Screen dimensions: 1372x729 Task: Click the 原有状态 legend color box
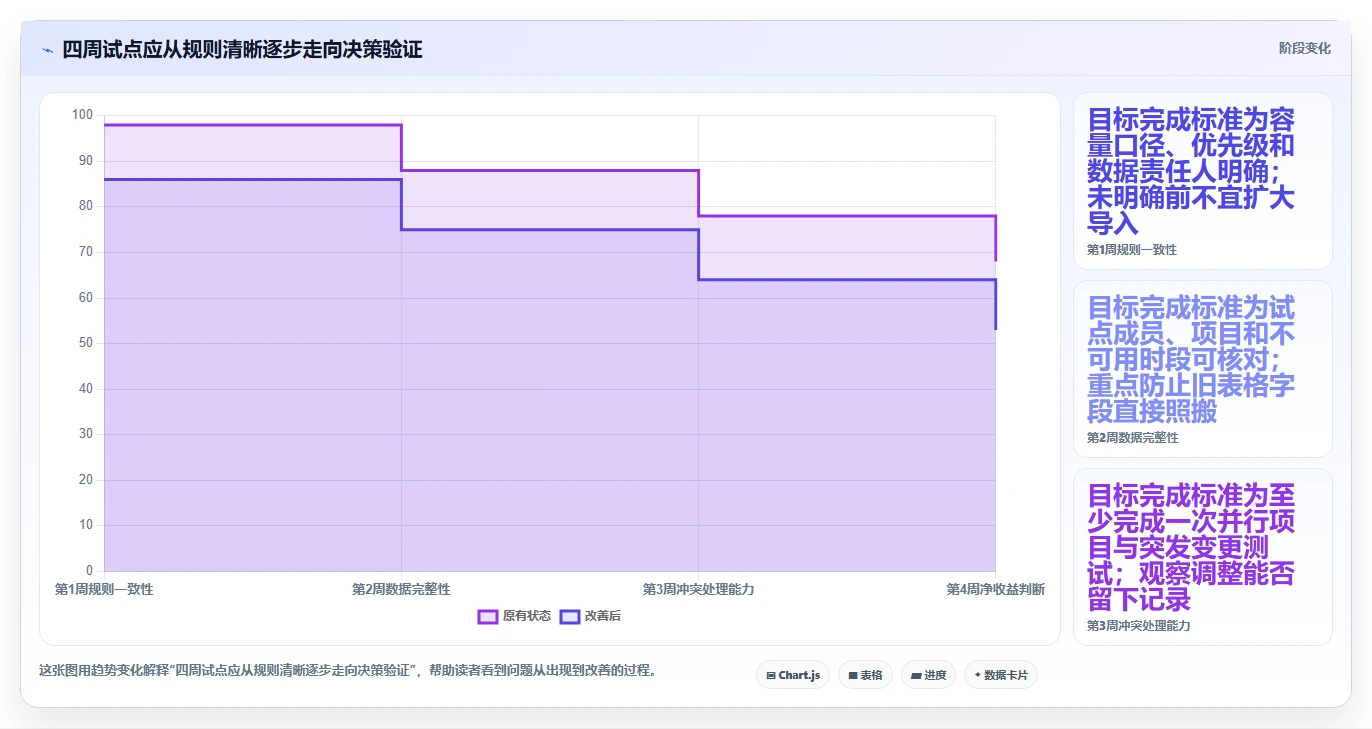pyautogui.click(x=488, y=616)
